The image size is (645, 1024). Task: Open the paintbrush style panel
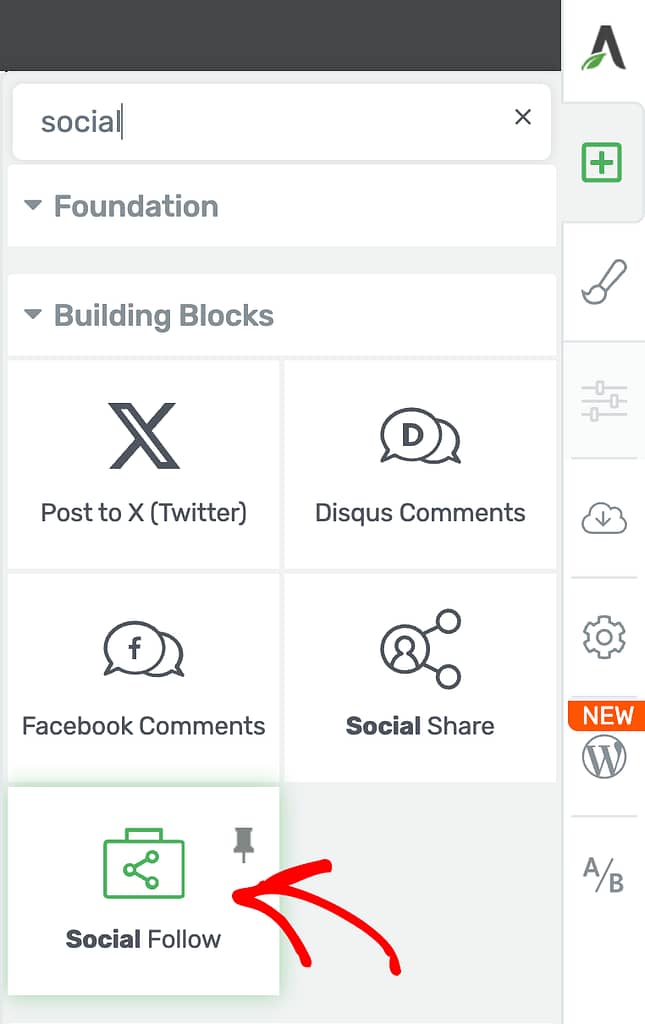(604, 281)
